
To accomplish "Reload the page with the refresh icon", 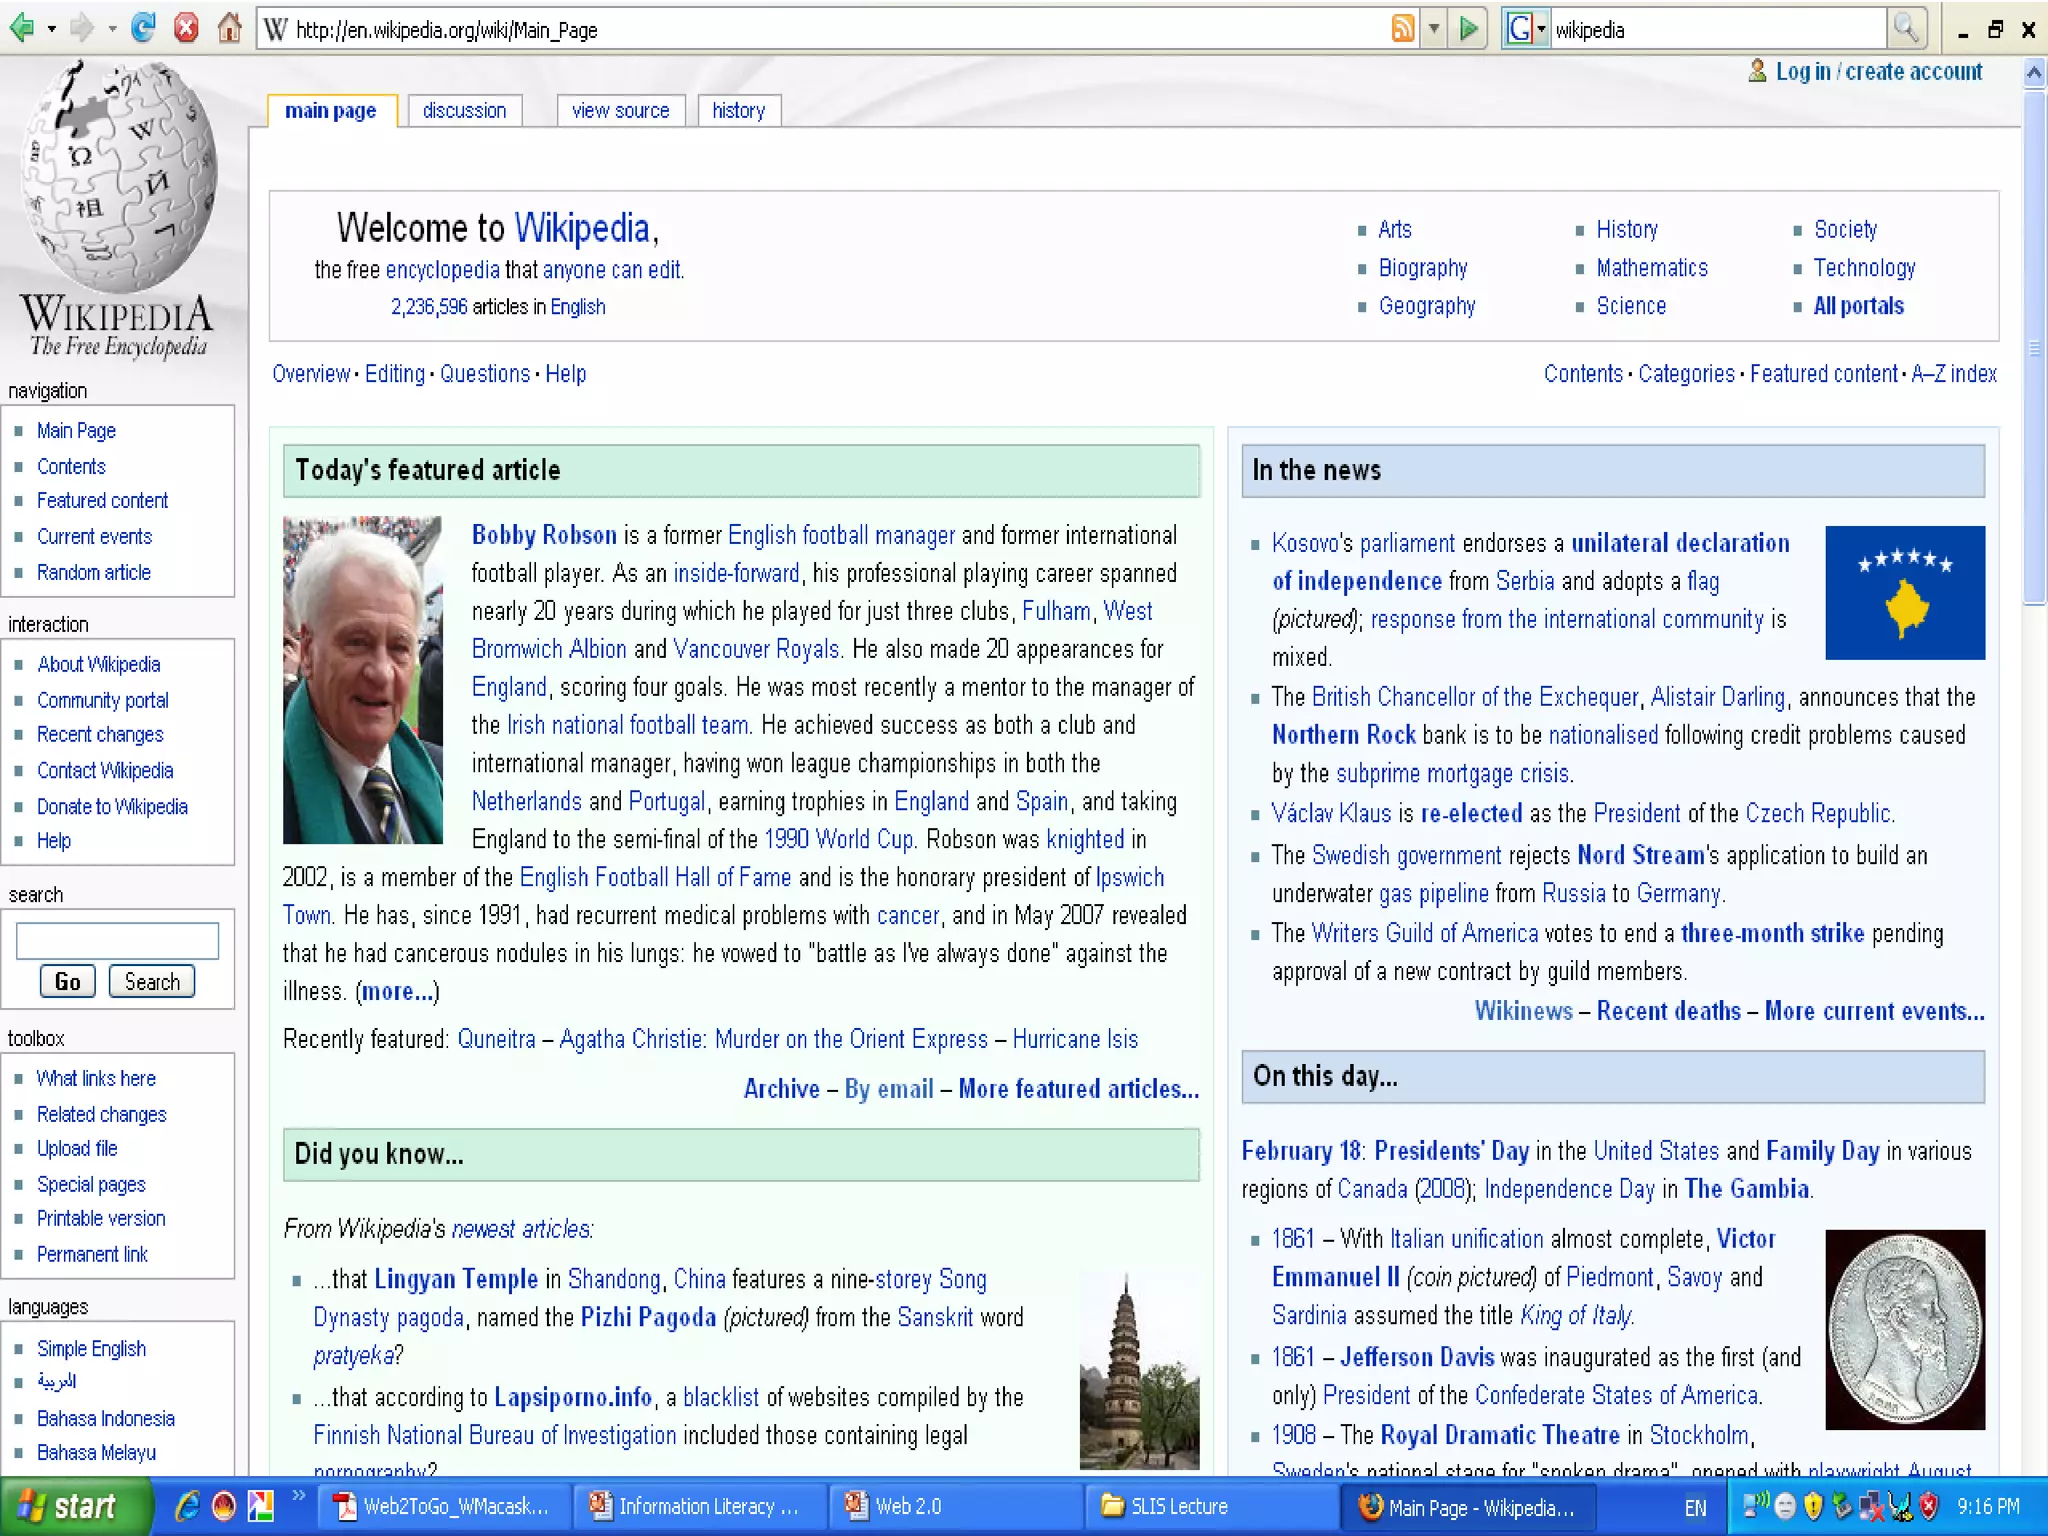I will (x=143, y=28).
